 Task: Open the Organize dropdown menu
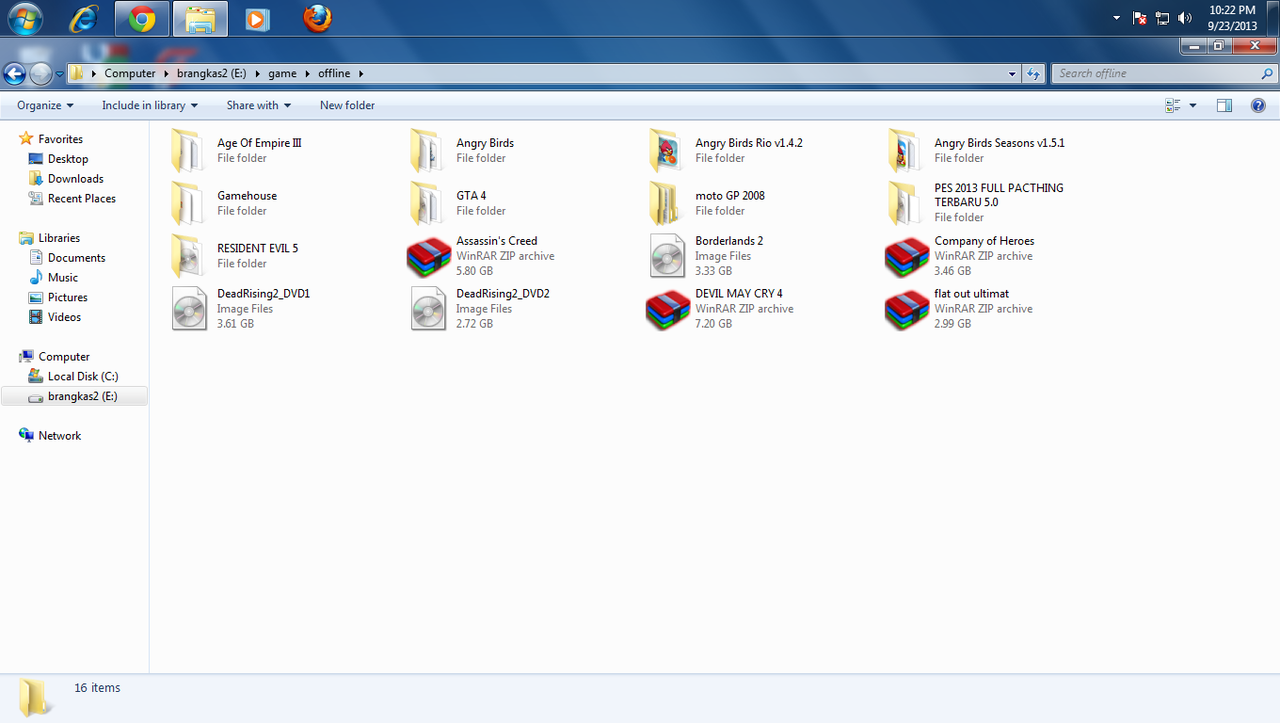45,105
